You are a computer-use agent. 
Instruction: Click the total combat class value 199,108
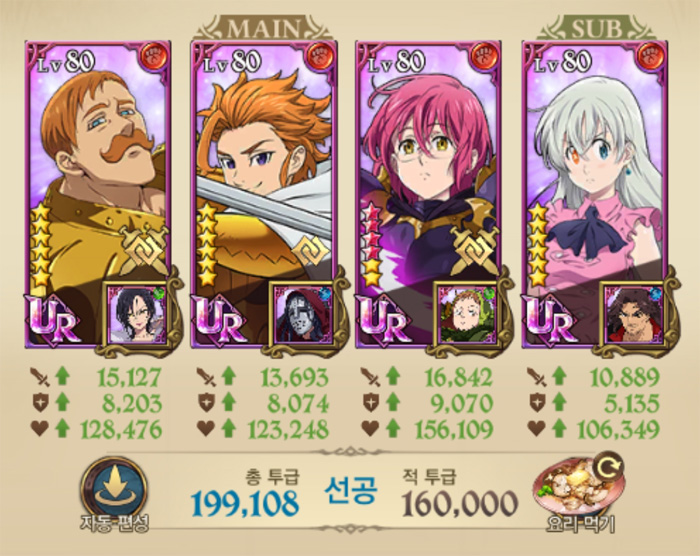tap(245, 503)
